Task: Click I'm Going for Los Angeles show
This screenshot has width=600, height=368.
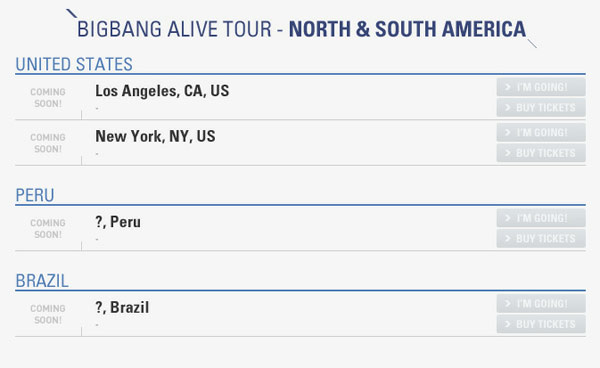Action: coord(541,87)
